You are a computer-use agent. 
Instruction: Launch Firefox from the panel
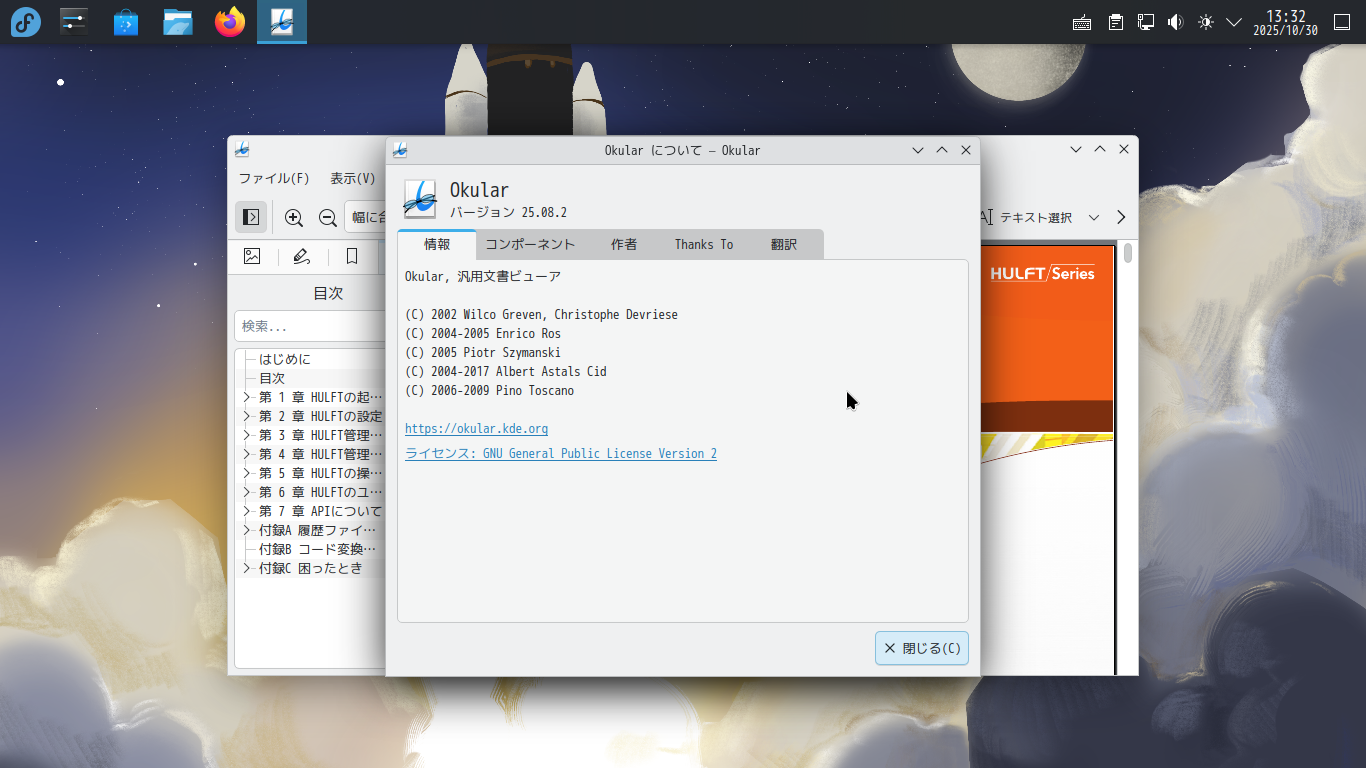[230, 22]
